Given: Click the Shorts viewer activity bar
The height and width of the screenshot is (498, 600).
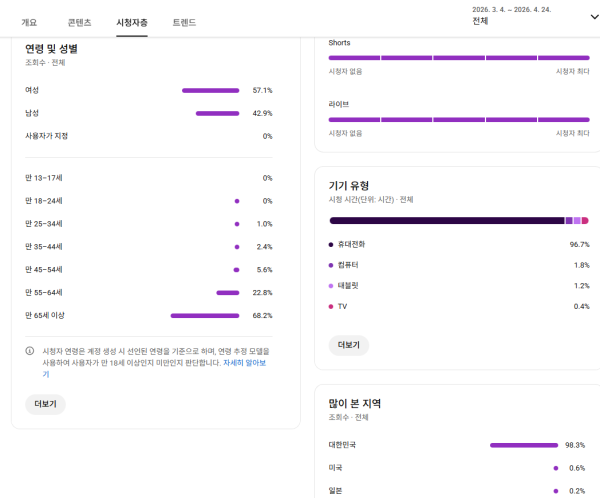Looking at the screenshot, I should [459, 58].
